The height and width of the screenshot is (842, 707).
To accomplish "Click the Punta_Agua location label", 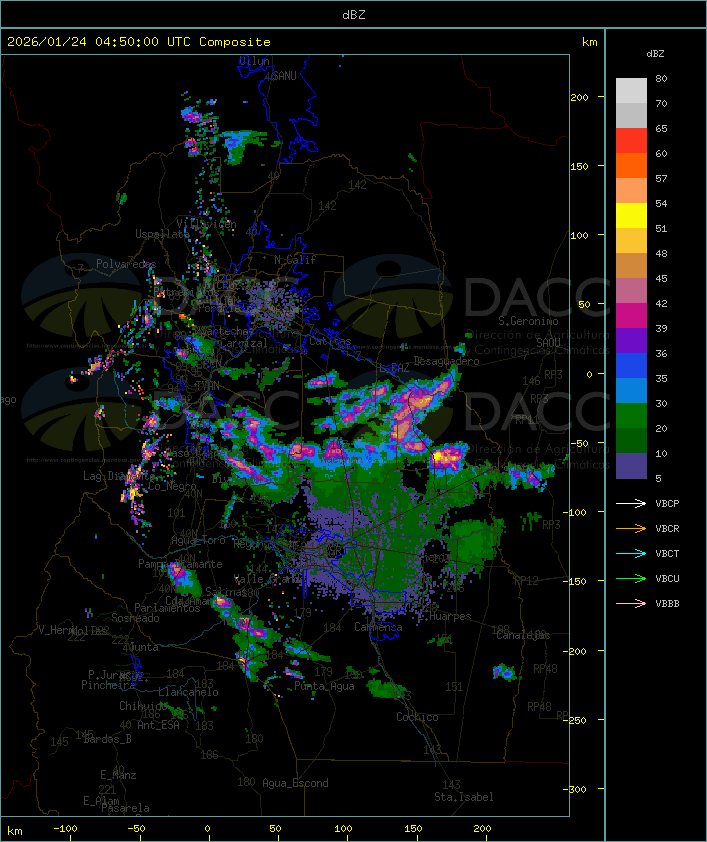I will pos(324,686).
